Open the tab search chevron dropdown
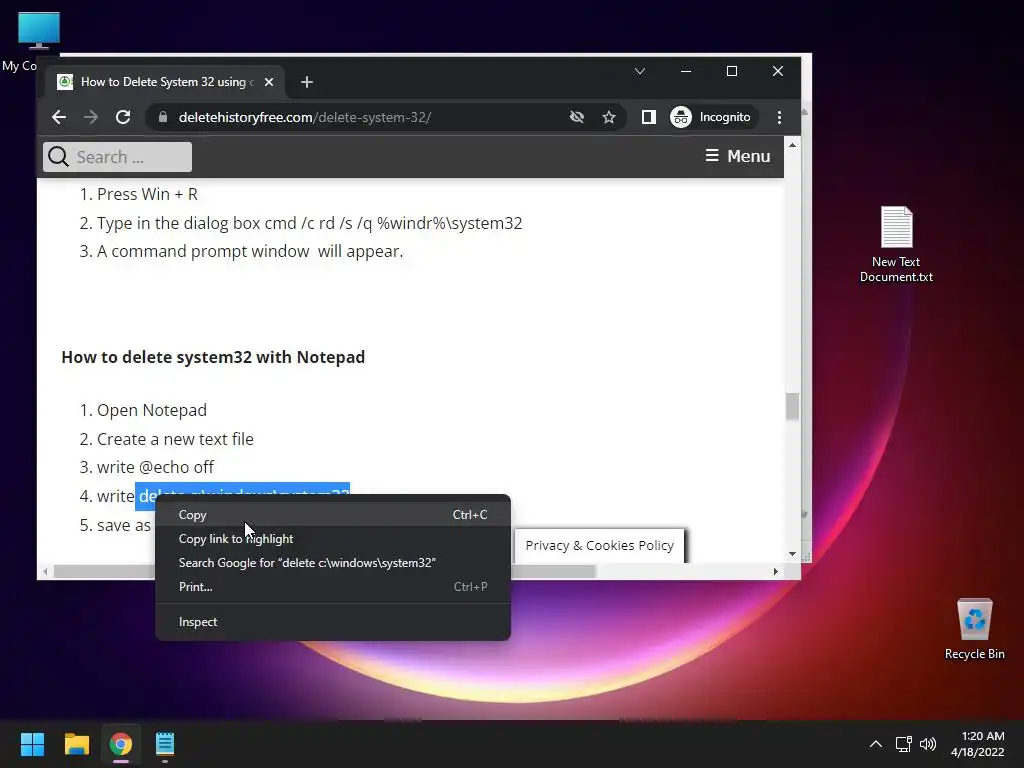This screenshot has height=768, width=1024. 640,71
